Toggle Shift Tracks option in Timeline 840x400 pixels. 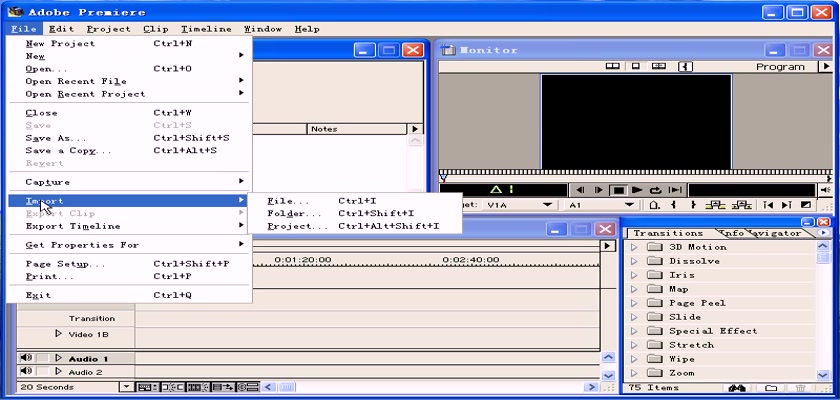pos(222,387)
